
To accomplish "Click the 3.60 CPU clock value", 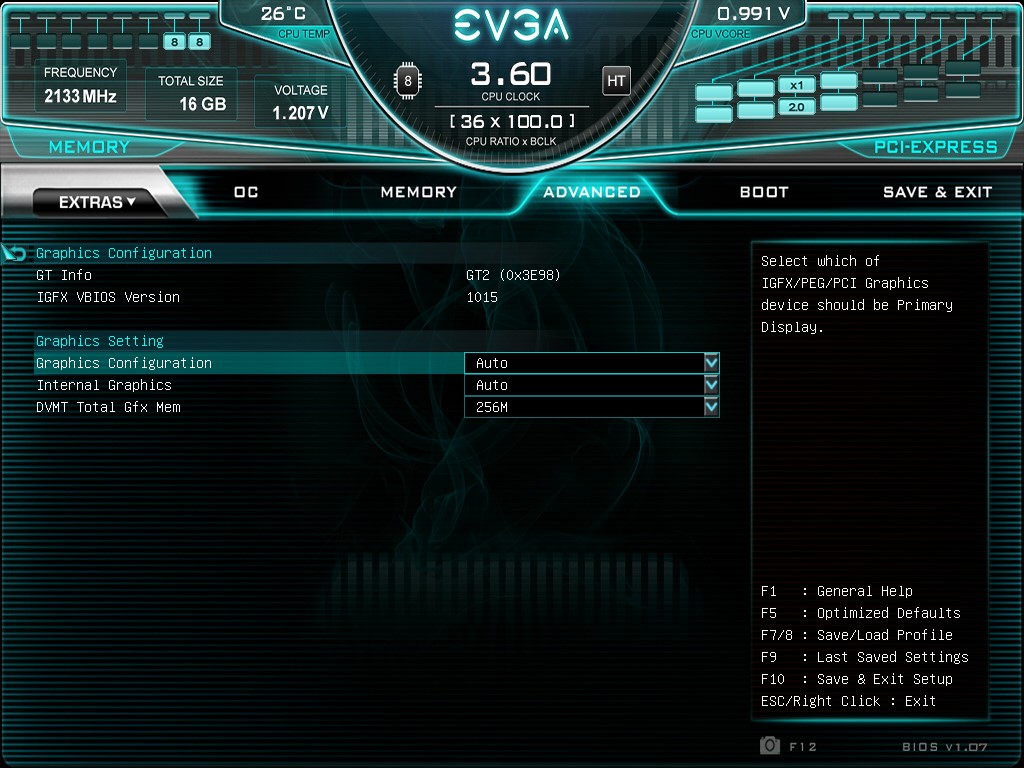I will point(511,74).
